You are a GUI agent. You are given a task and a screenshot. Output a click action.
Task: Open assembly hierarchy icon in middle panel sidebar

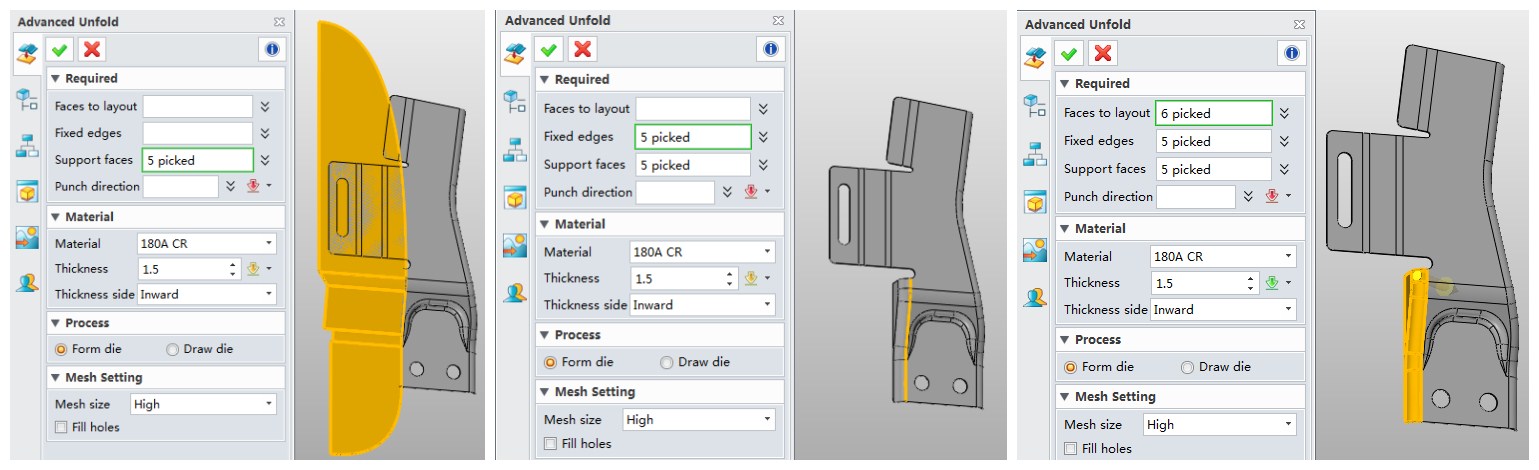click(x=515, y=148)
